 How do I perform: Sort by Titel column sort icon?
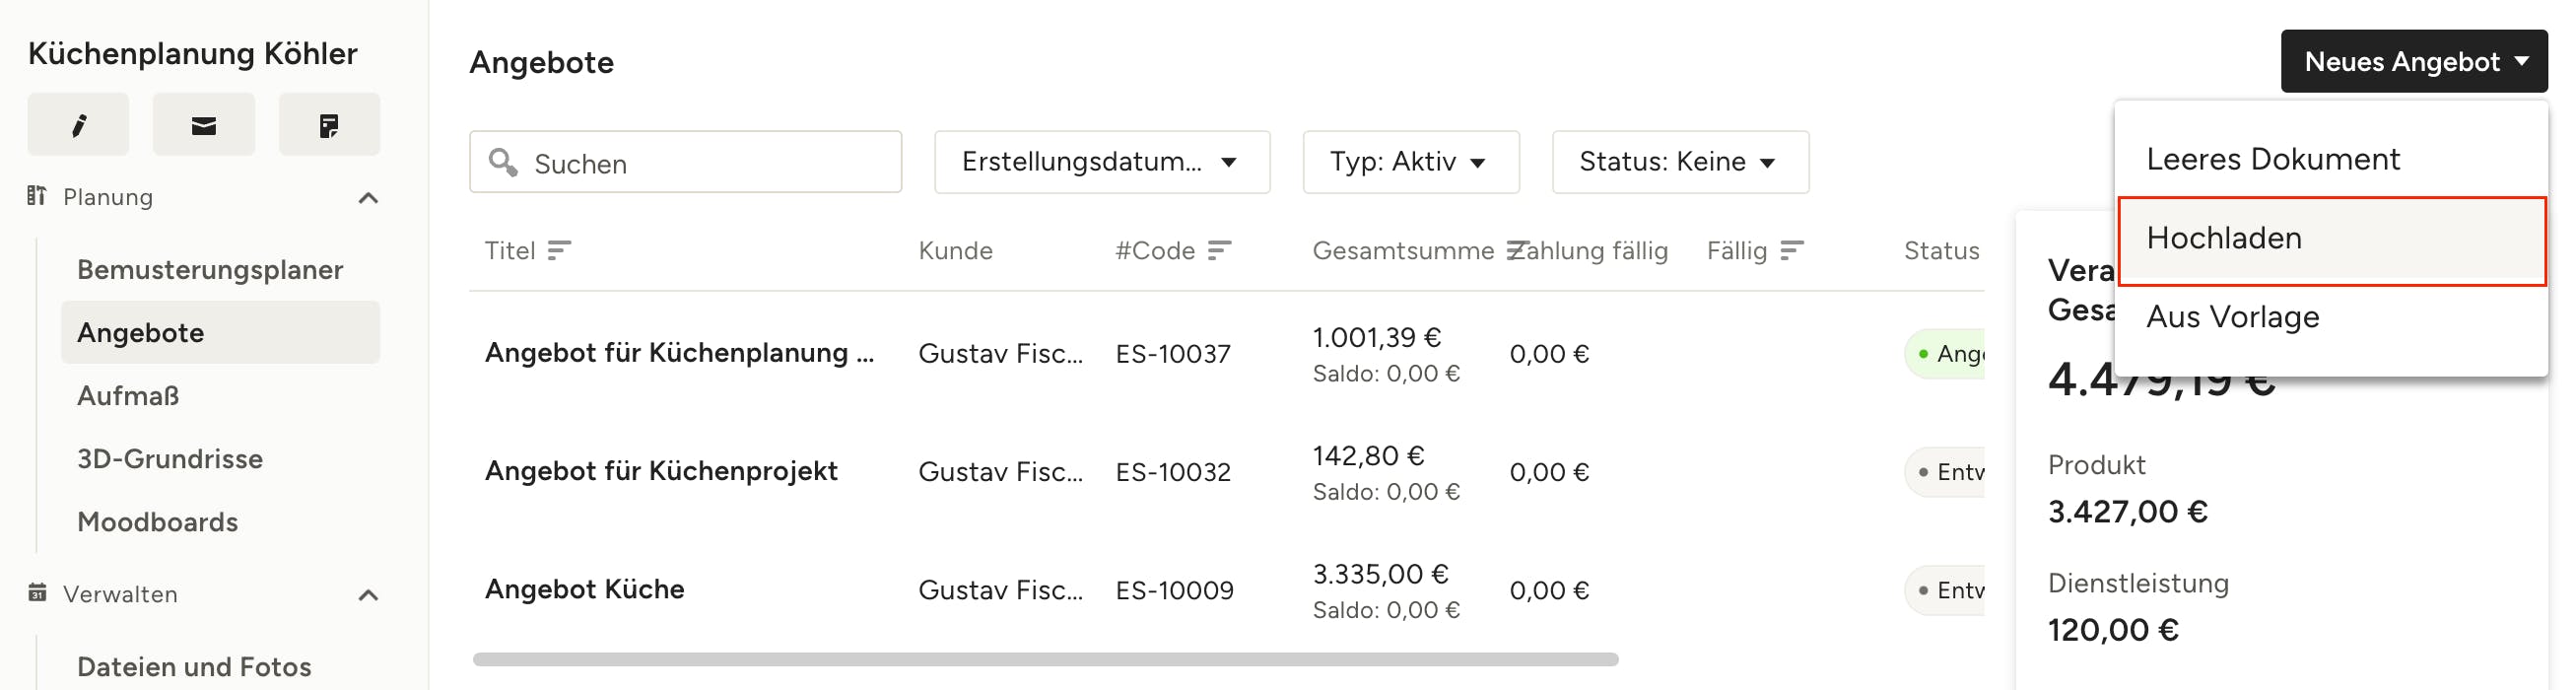pyautogui.click(x=559, y=250)
